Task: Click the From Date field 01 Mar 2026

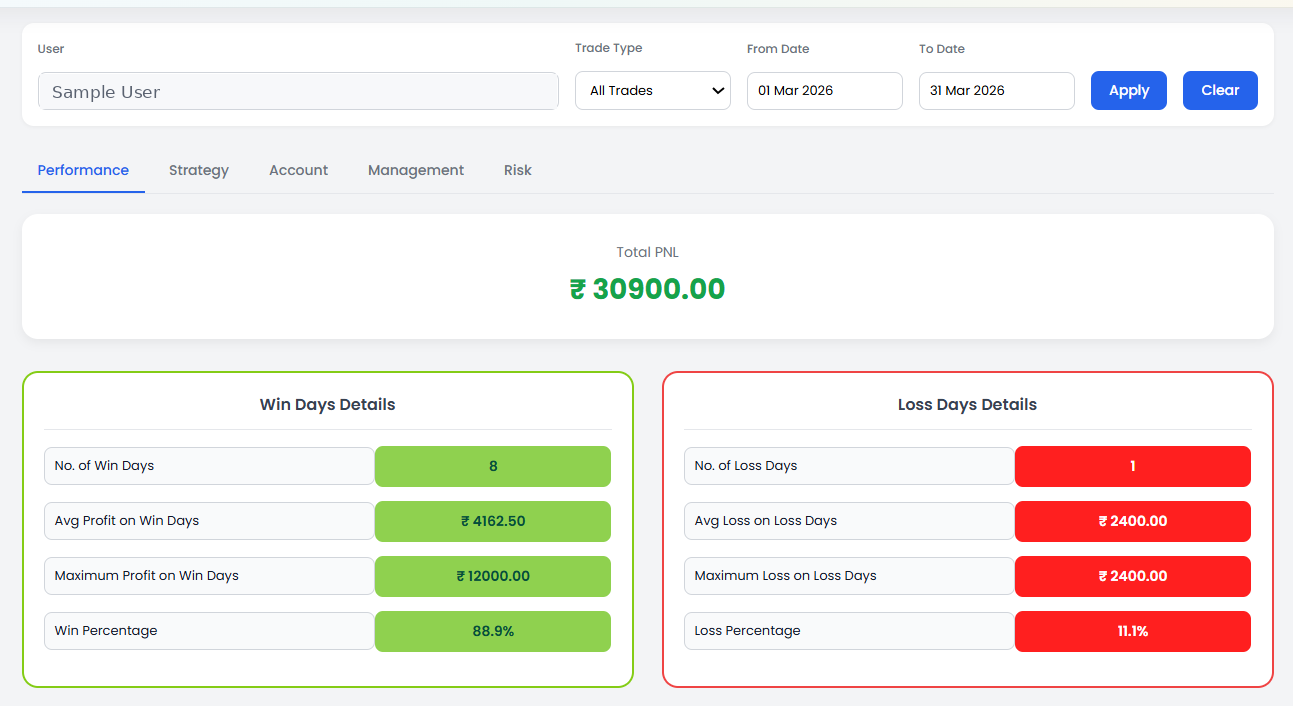Action: tap(825, 90)
